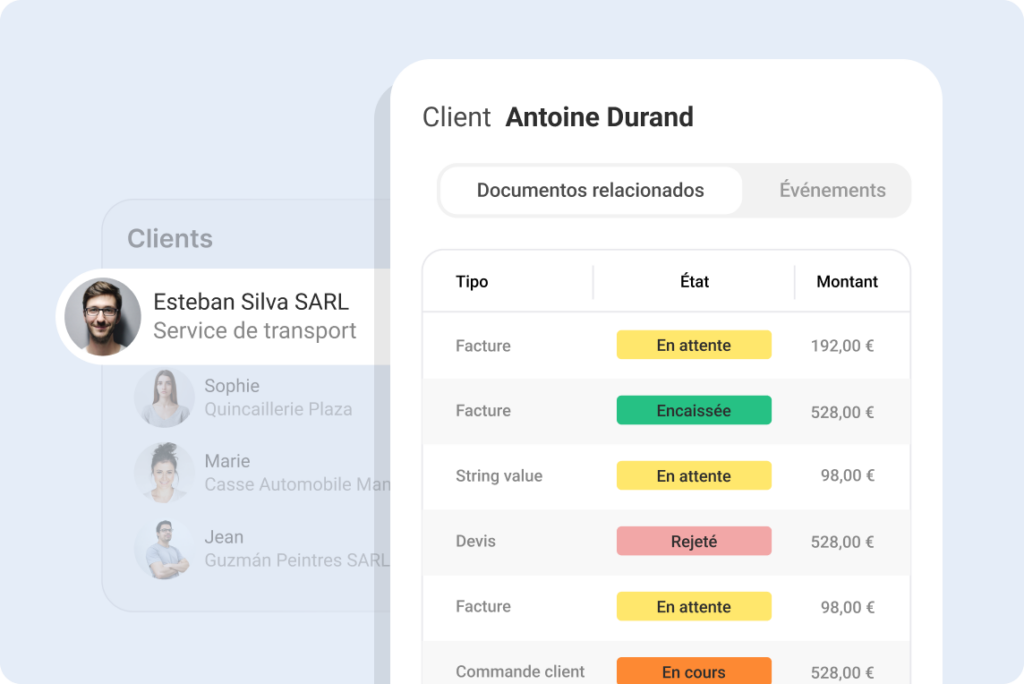Image resolution: width=1024 pixels, height=684 pixels.
Task: Click the red Rejeté status badge
Action: 694,541
